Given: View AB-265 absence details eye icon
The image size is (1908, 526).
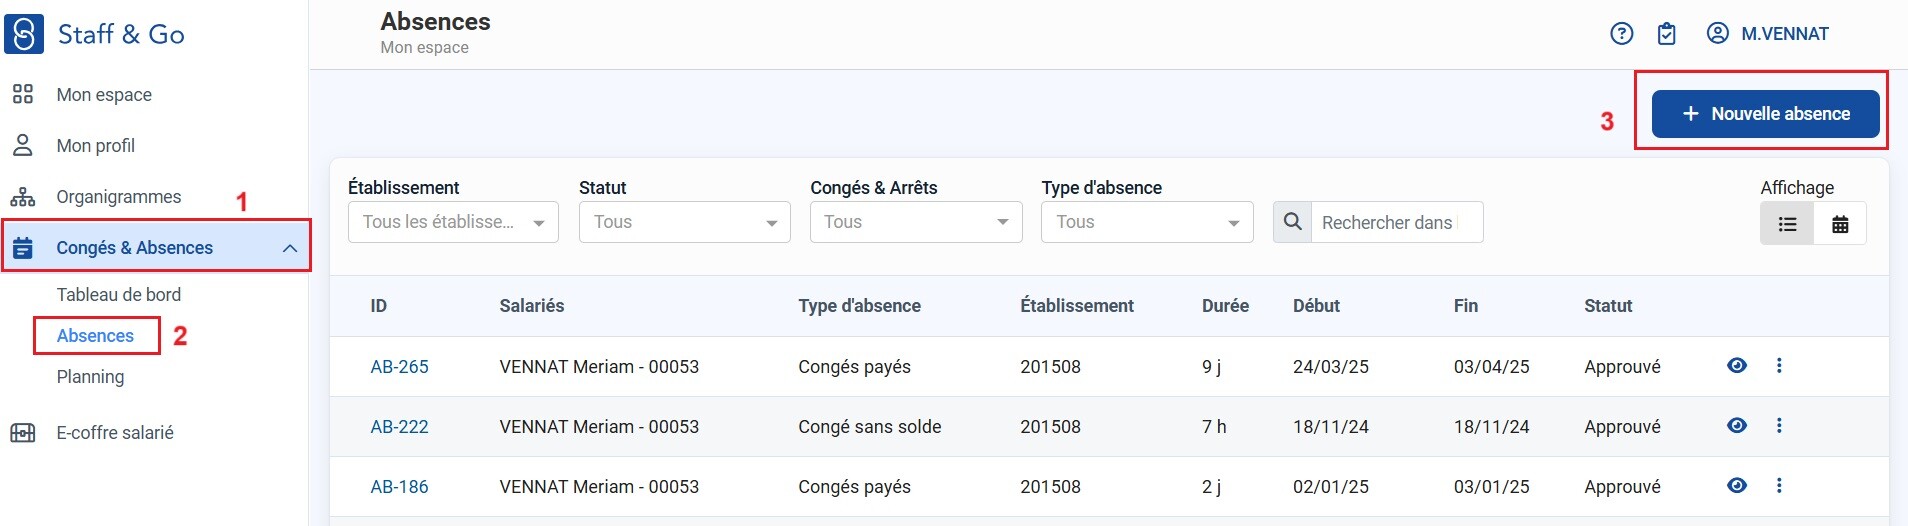Looking at the screenshot, I should [1737, 366].
